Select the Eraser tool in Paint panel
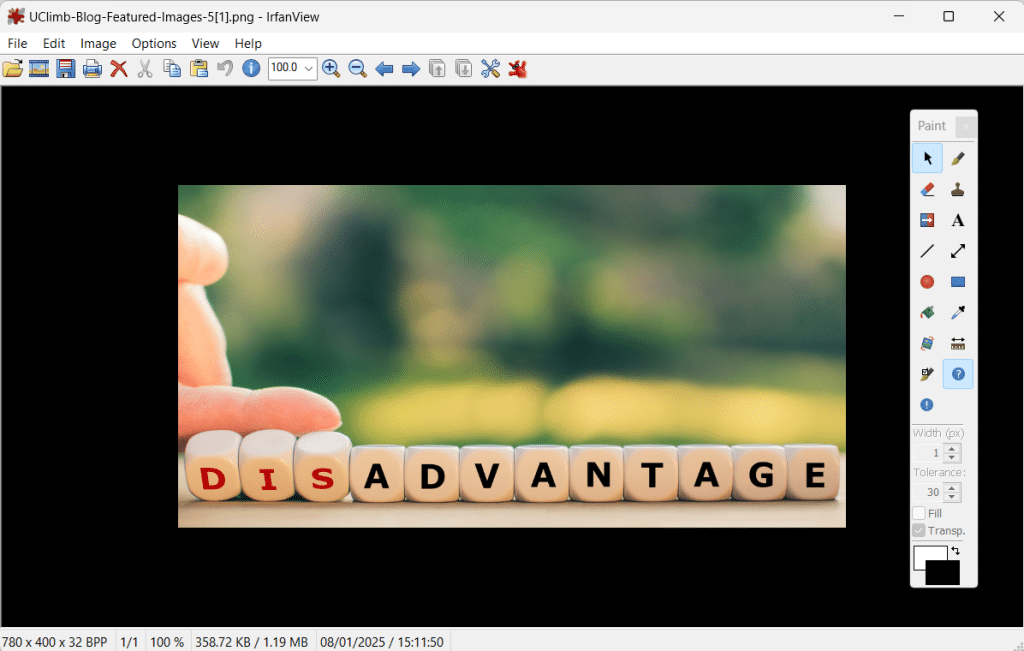This screenshot has height=651, width=1024. (926, 188)
